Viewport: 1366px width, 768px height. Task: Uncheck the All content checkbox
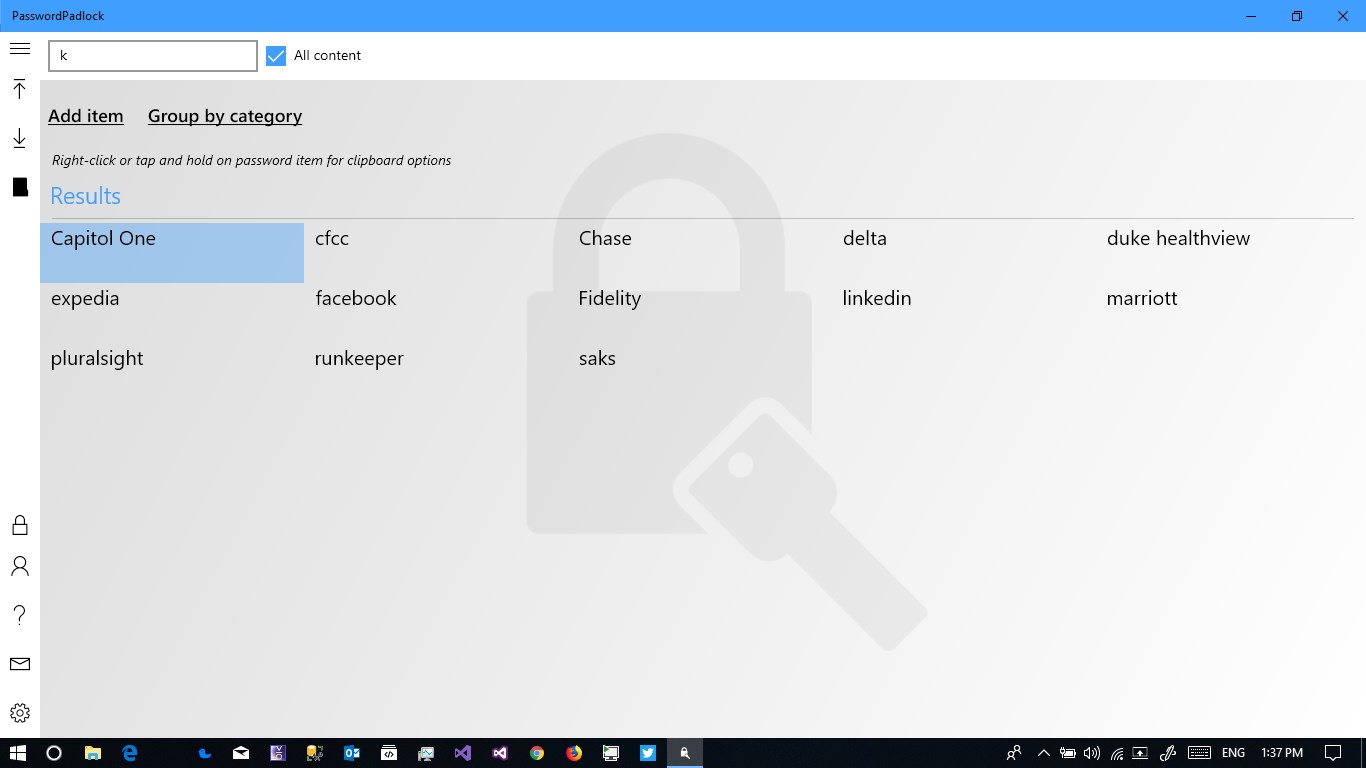point(275,55)
